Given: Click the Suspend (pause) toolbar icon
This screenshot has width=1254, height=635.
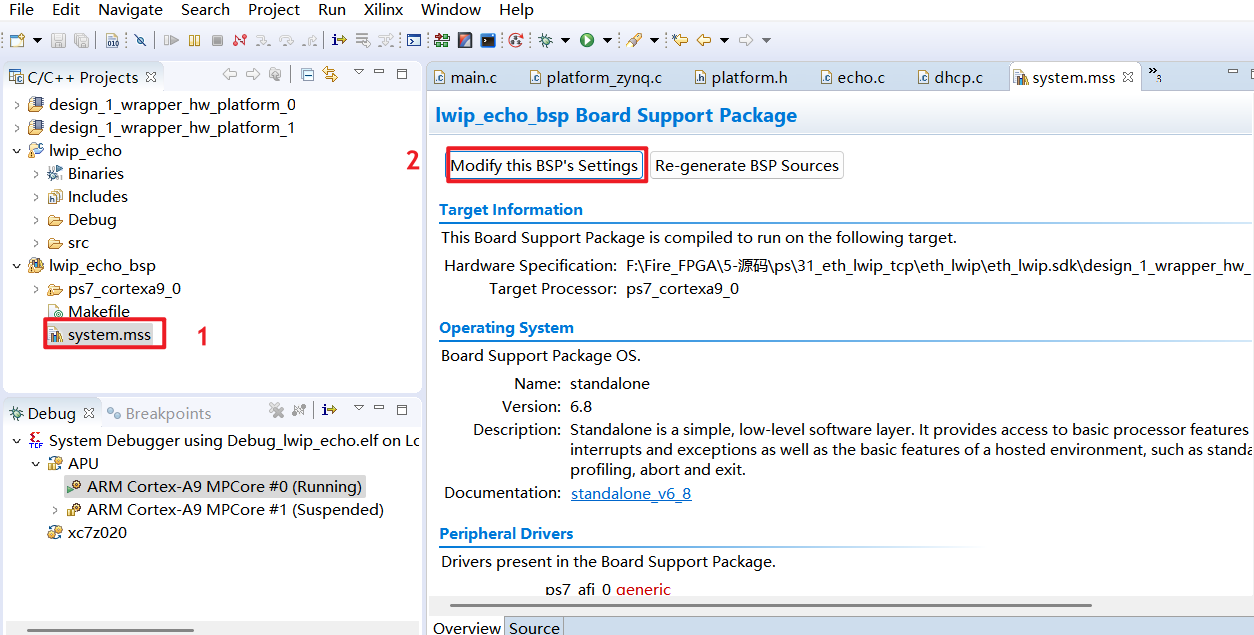Looking at the screenshot, I should [x=195, y=41].
